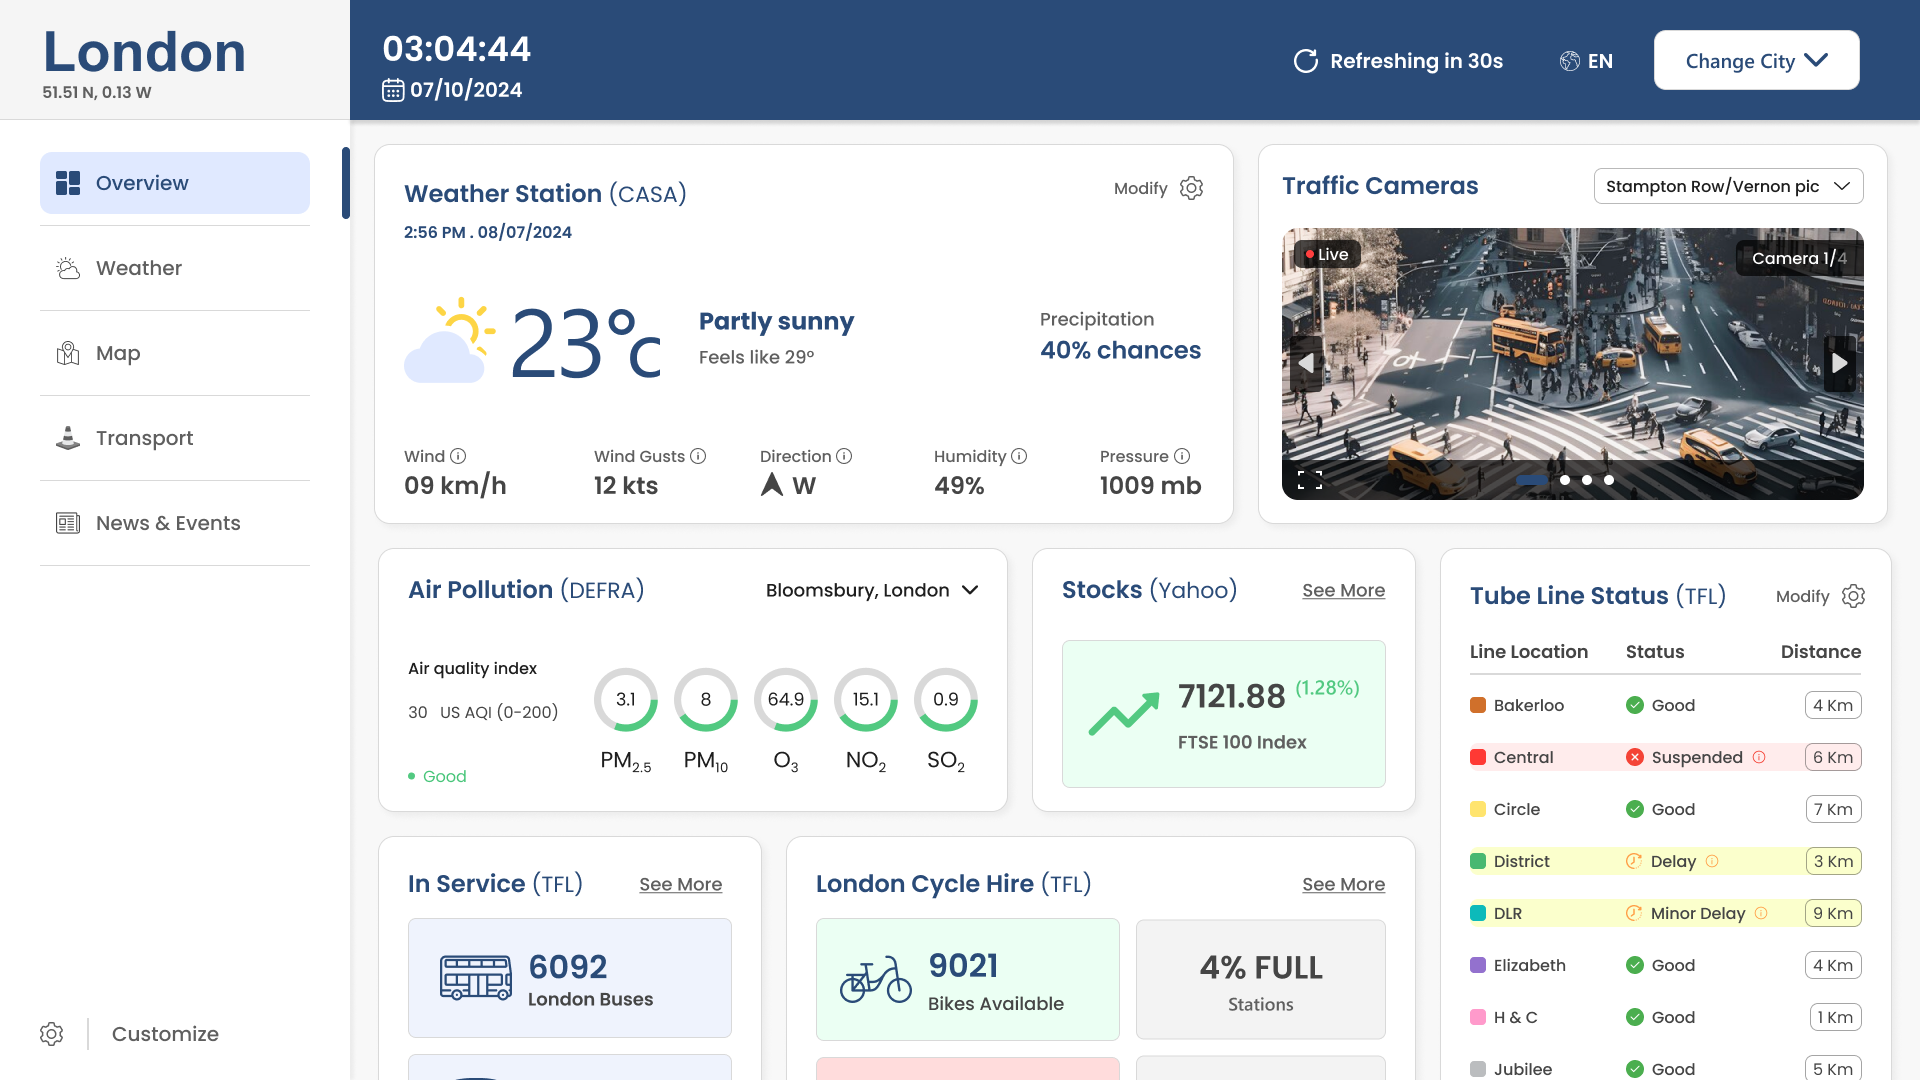
Task: Toggle fullscreen on the live traffic camera
Action: tap(1310, 480)
